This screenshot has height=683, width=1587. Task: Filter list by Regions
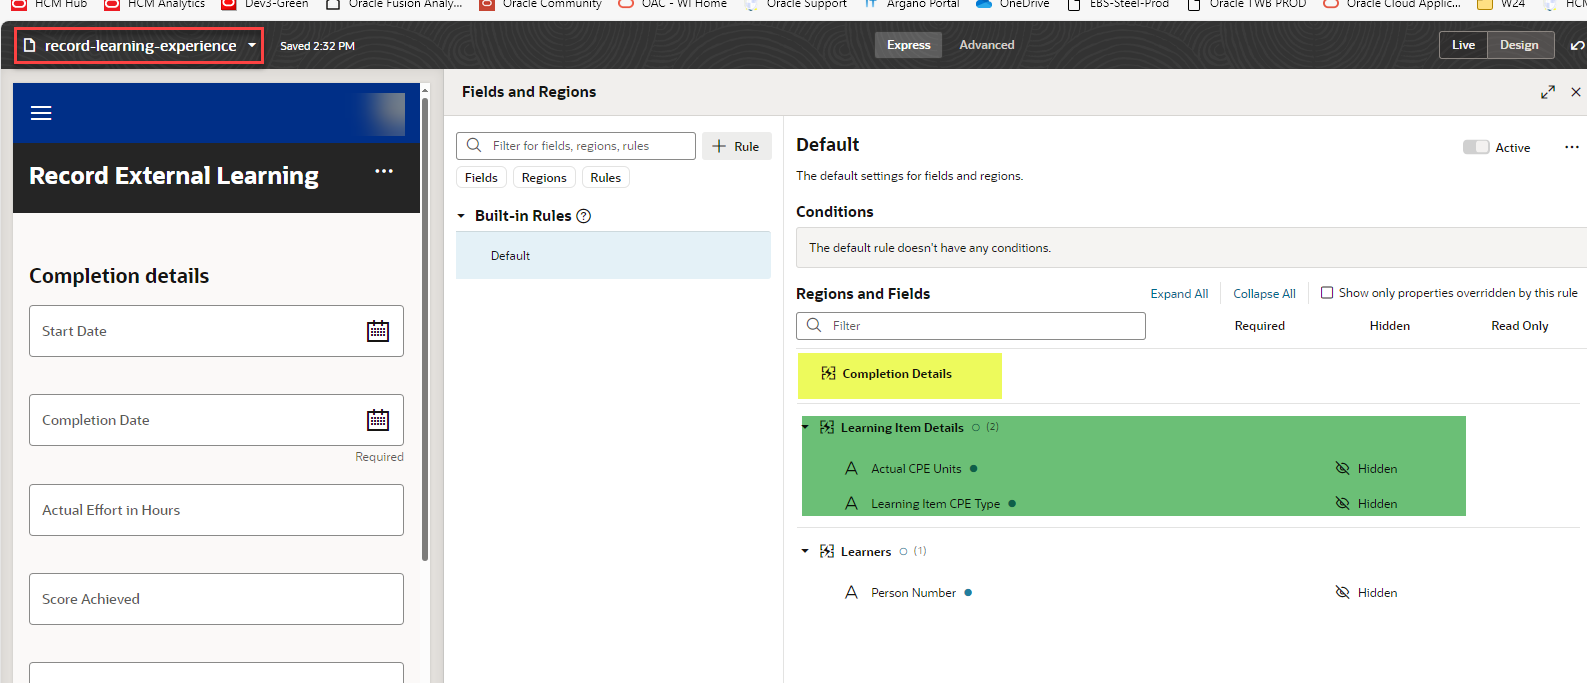[x=544, y=177]
